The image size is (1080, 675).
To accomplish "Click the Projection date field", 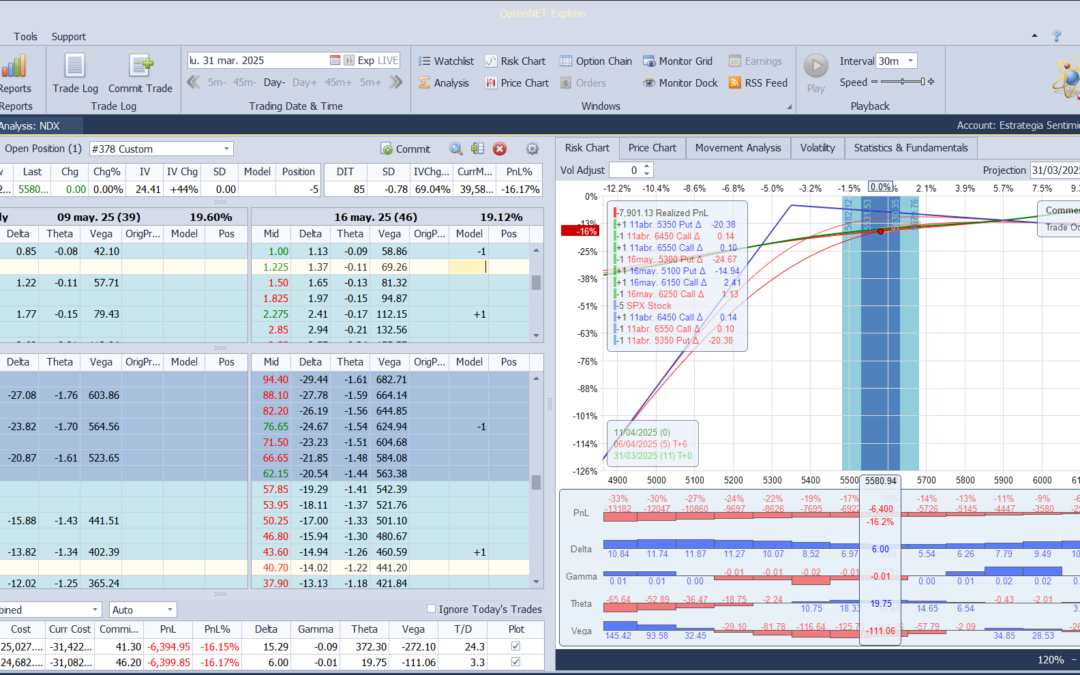I will 1055,170.
